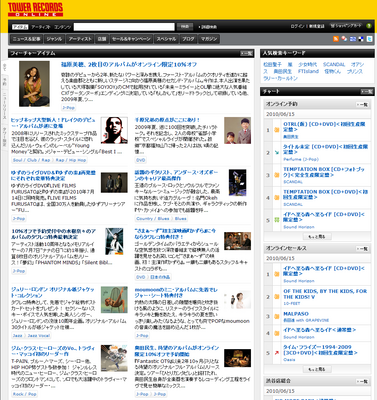
Task: Click the 検索 search button
Action: click(185, 27)
